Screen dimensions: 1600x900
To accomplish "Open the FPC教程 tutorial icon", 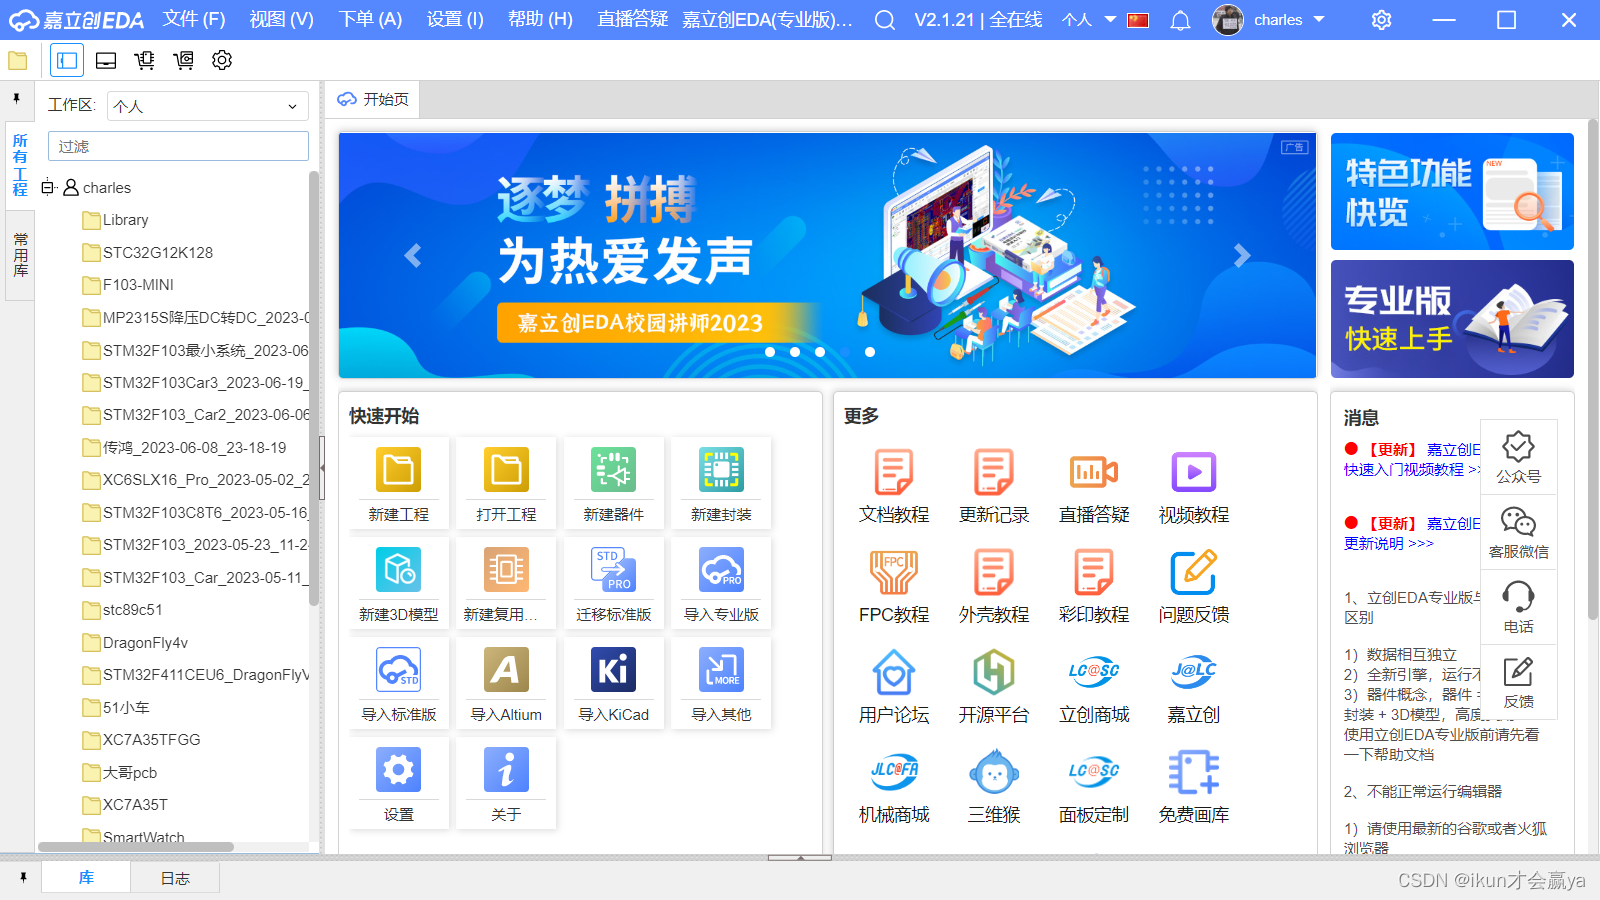I will [894, 572].
